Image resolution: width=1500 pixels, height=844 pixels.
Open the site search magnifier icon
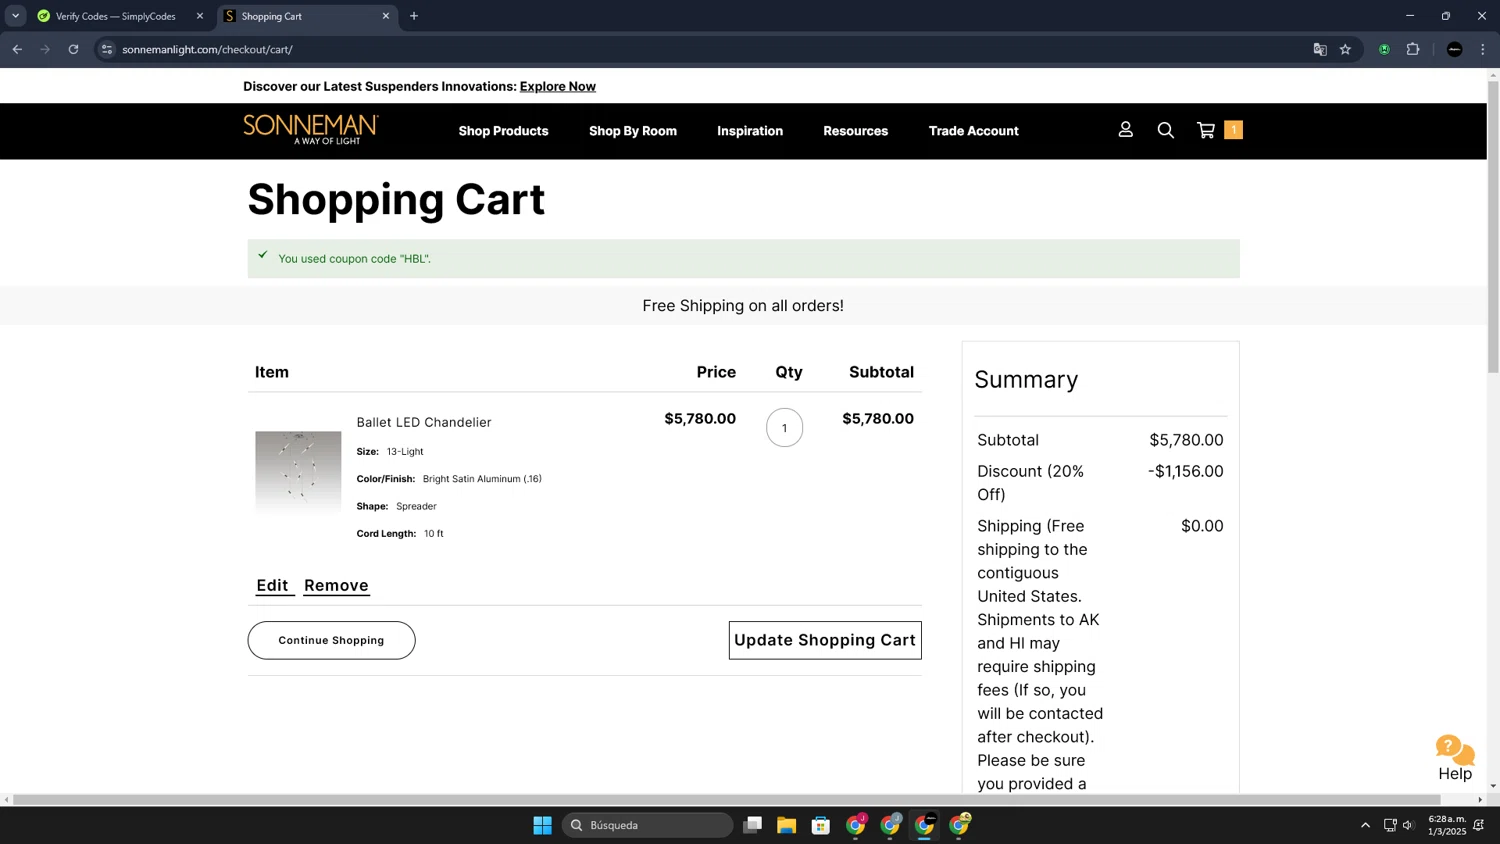(1165, 130)
